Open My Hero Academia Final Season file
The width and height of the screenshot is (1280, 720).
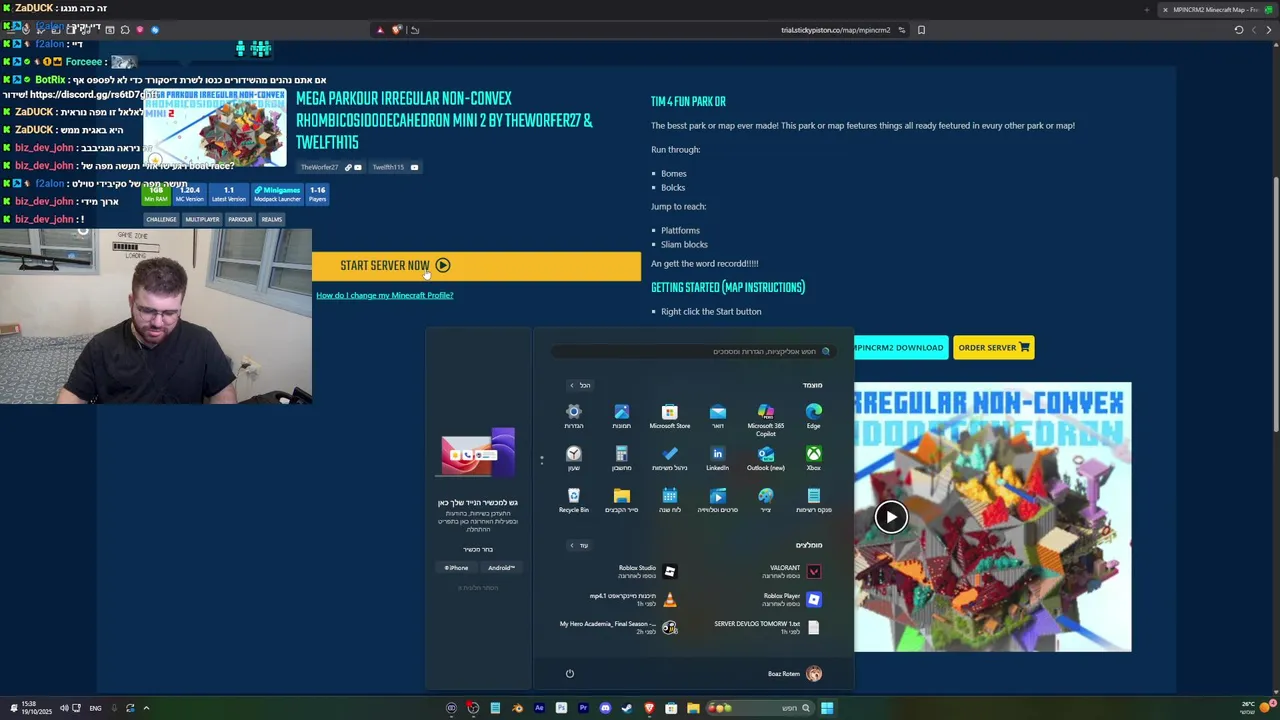[619, 627]
